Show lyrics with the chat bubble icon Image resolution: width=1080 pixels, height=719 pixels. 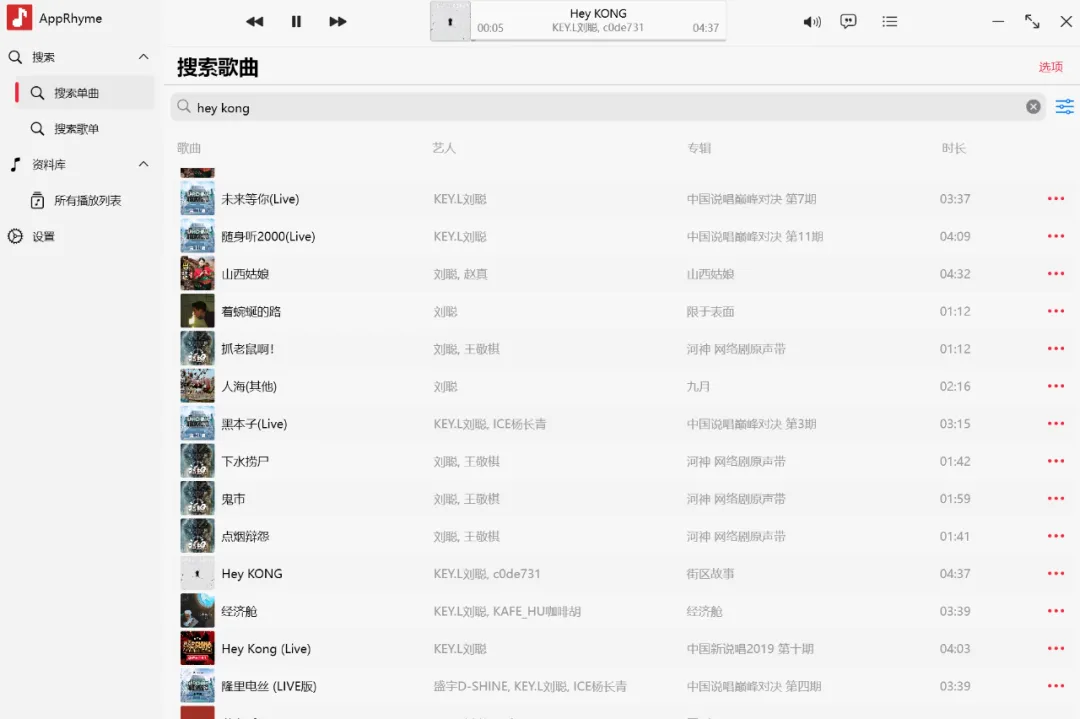[848, 21]
